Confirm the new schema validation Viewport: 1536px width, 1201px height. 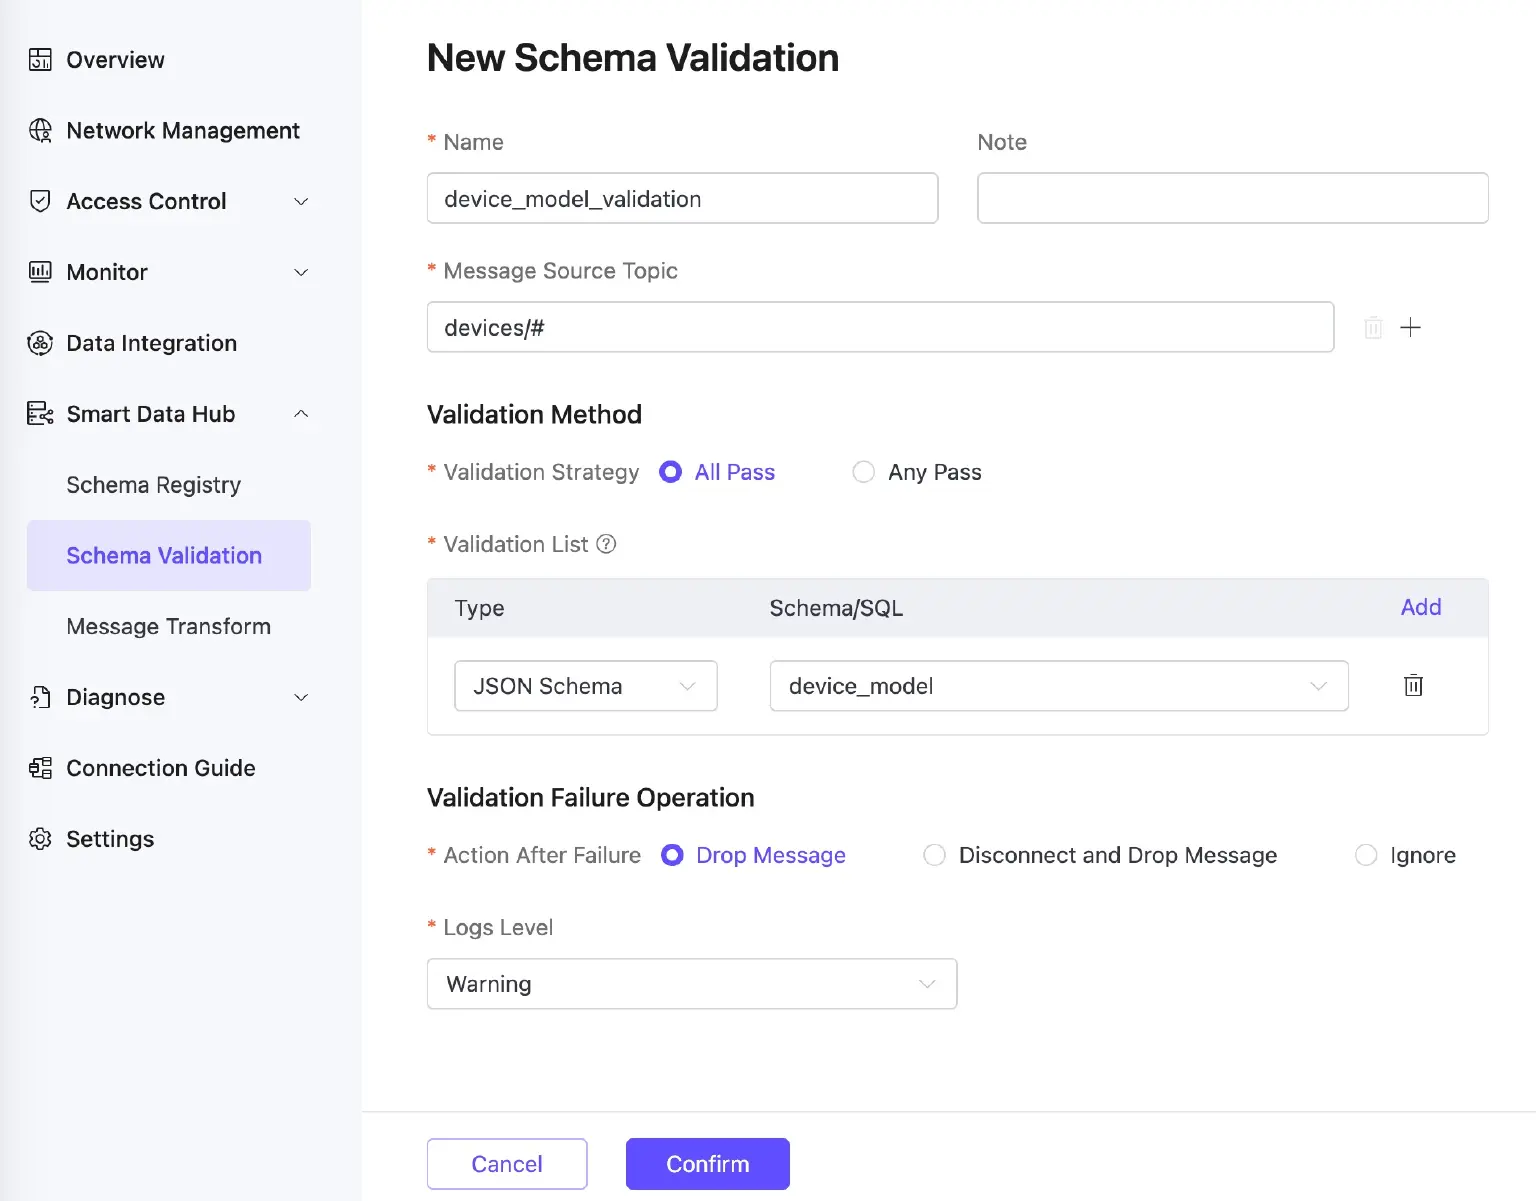pyautogui.click(x=707, y=1163)
